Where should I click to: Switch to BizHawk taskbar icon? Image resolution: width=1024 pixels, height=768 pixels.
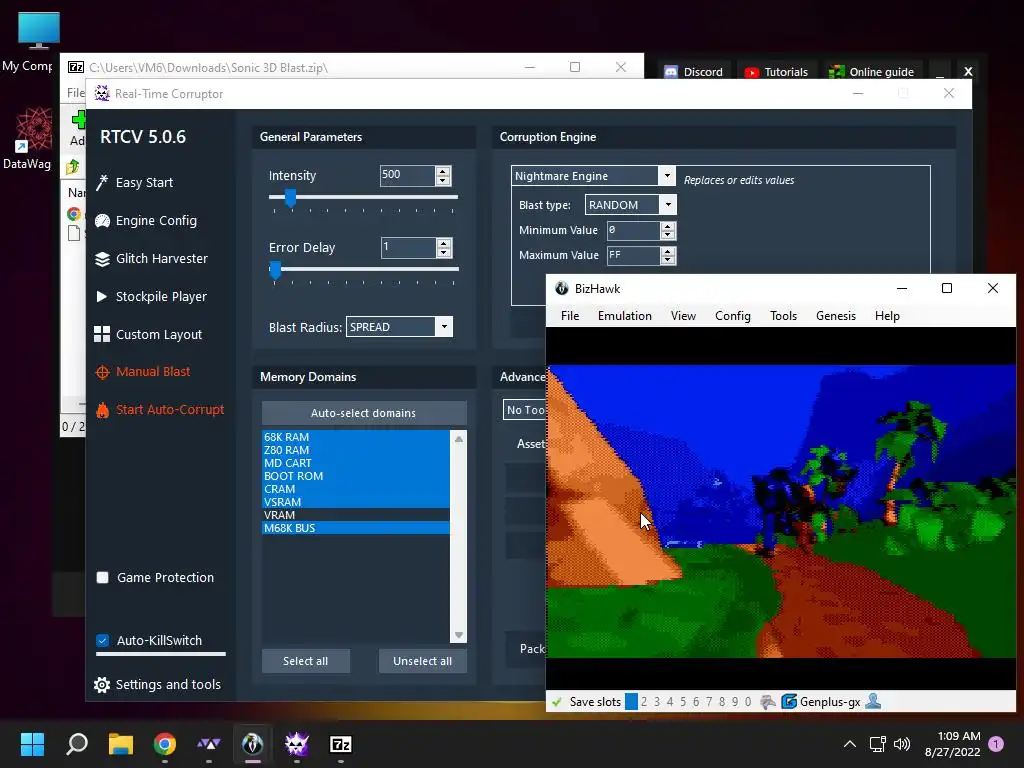[253, 744]
